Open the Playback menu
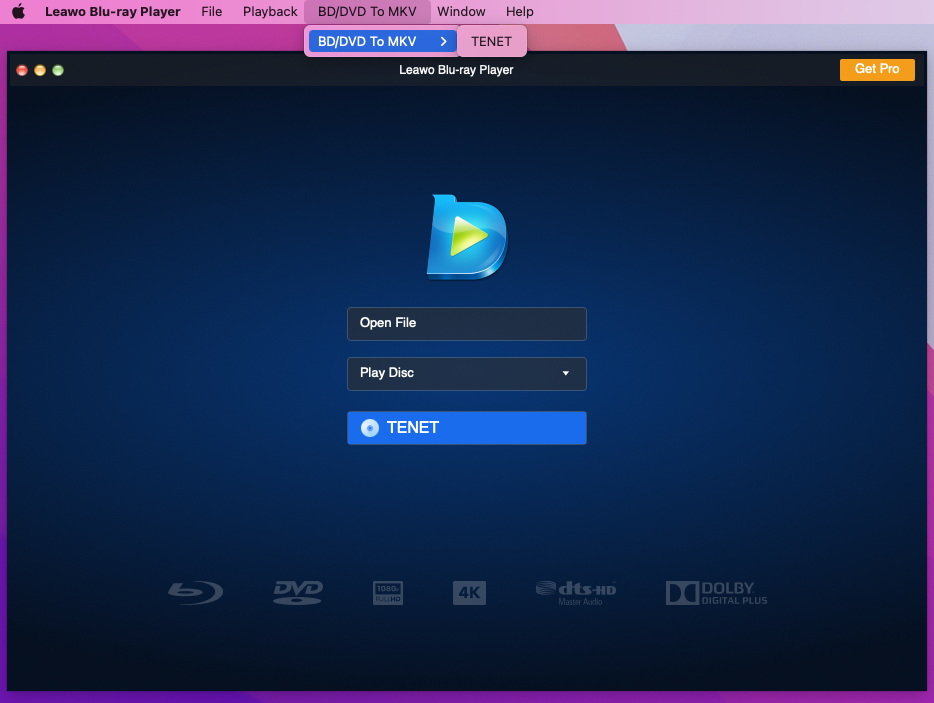Screen dimensions: 934x703 [270, 11]
